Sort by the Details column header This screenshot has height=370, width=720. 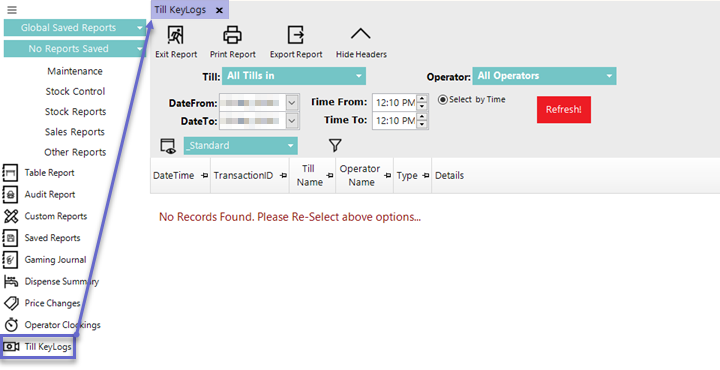449,175
